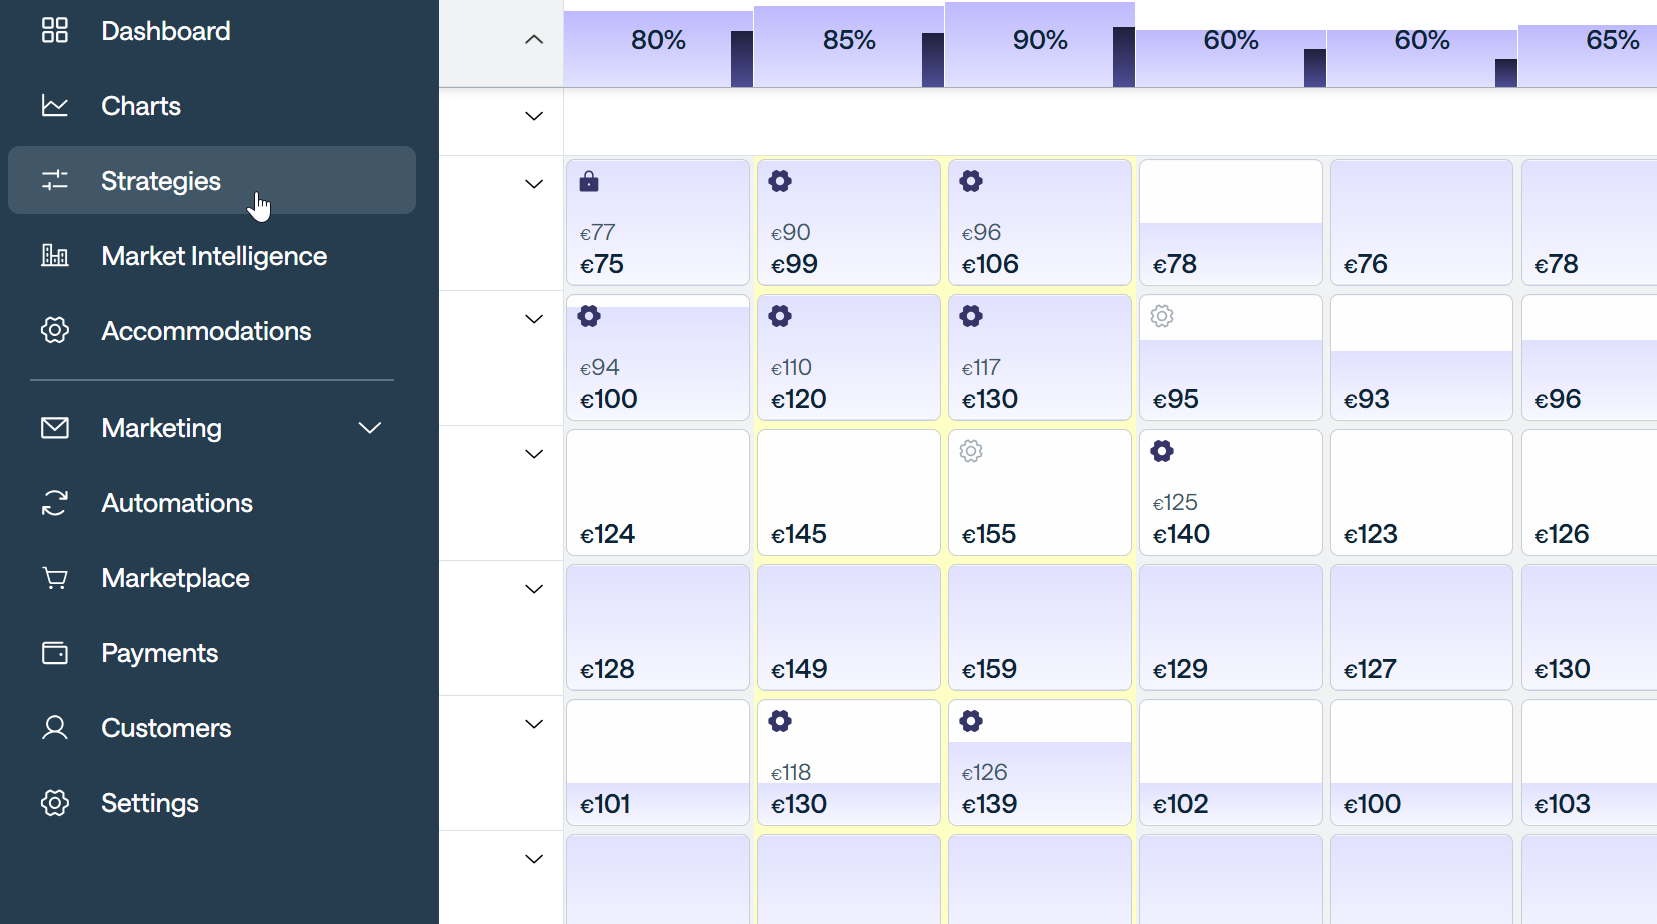This screenshot has height=924, width=1657.
Task: Open the Settings page
Action: point(150,803)
